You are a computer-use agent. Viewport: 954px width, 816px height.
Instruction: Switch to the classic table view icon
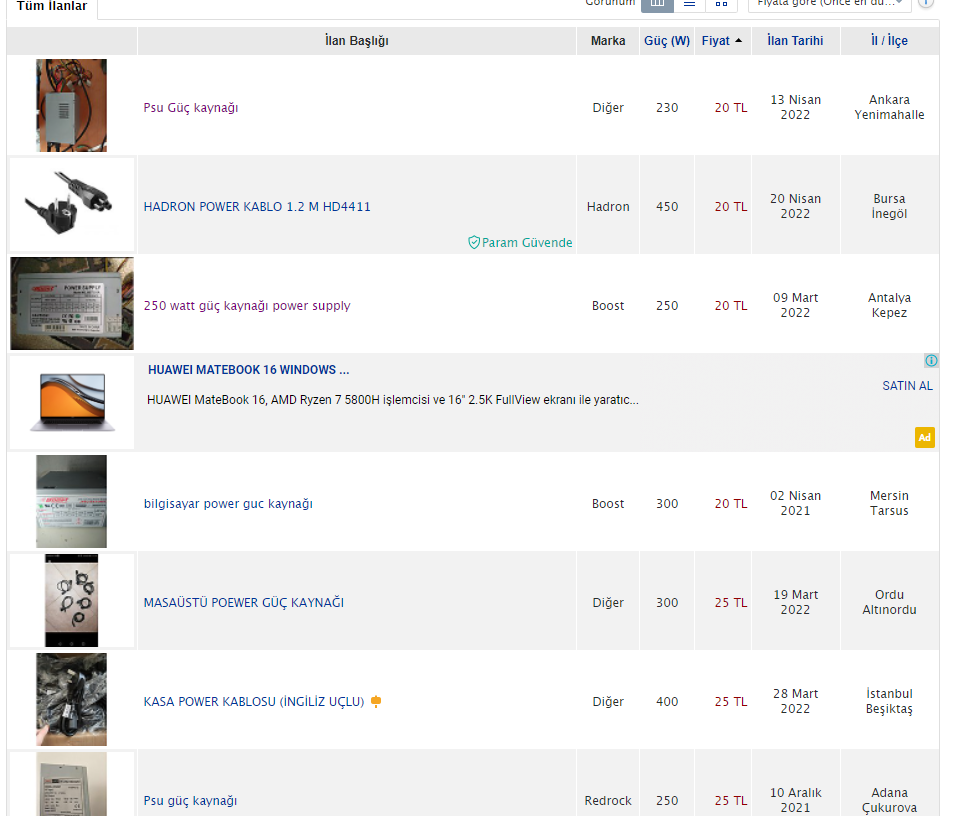[657, 4]
